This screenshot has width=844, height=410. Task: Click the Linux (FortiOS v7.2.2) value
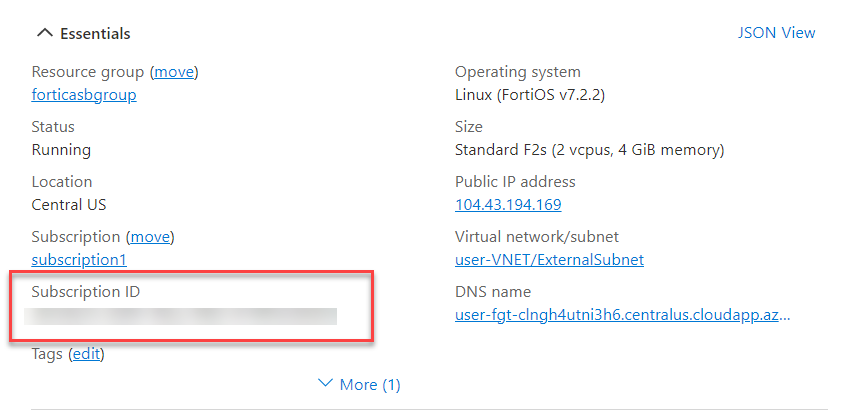tap(530, 95)
